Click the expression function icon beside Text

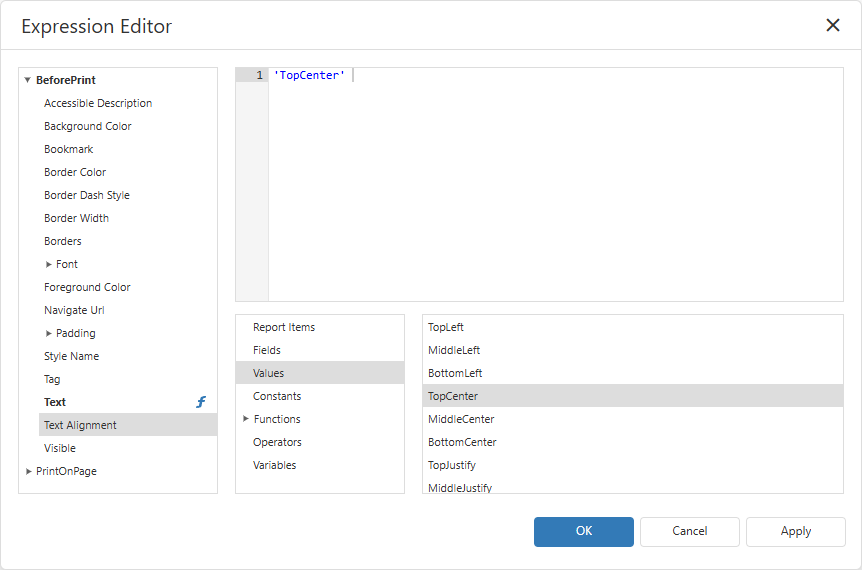(x=201, y=402)
